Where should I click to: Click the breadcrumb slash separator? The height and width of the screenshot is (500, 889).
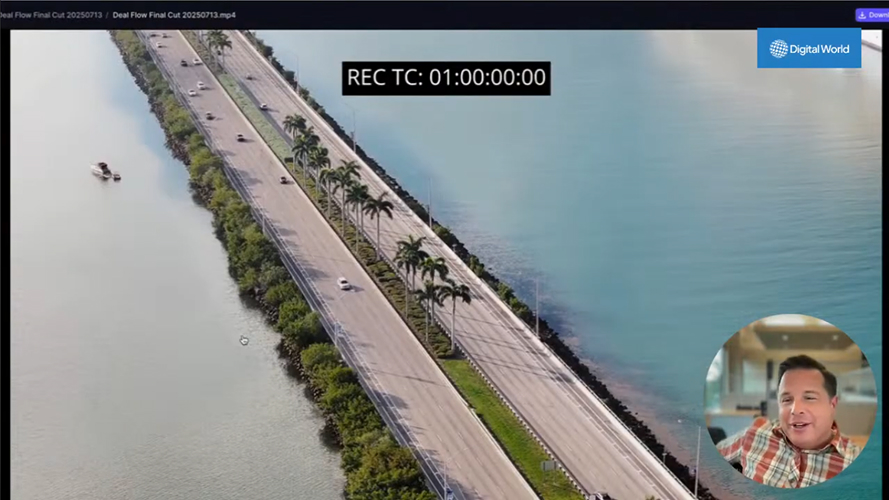tap(107, 15)
